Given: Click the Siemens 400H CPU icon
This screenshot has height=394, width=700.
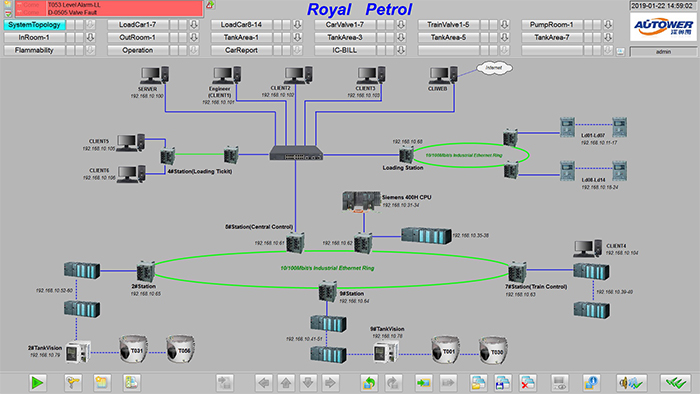Looking at the screenshot, I should coord(362,201).
